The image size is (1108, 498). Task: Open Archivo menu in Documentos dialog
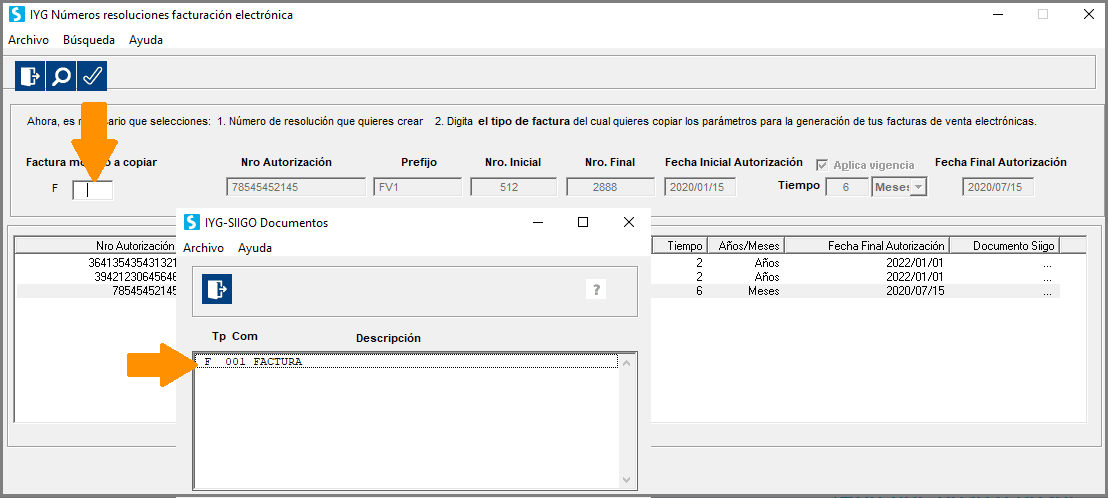(x=204, y=248)
